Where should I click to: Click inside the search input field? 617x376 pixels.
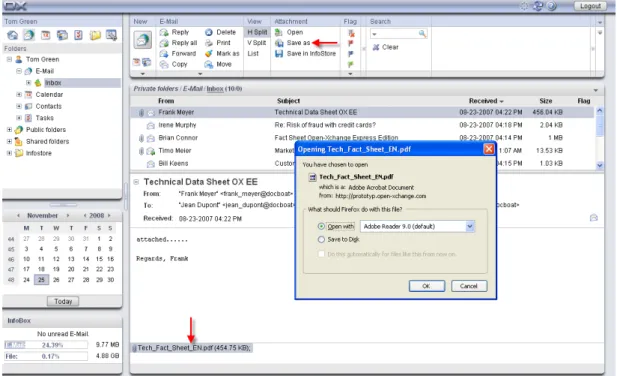click(397, 34)
